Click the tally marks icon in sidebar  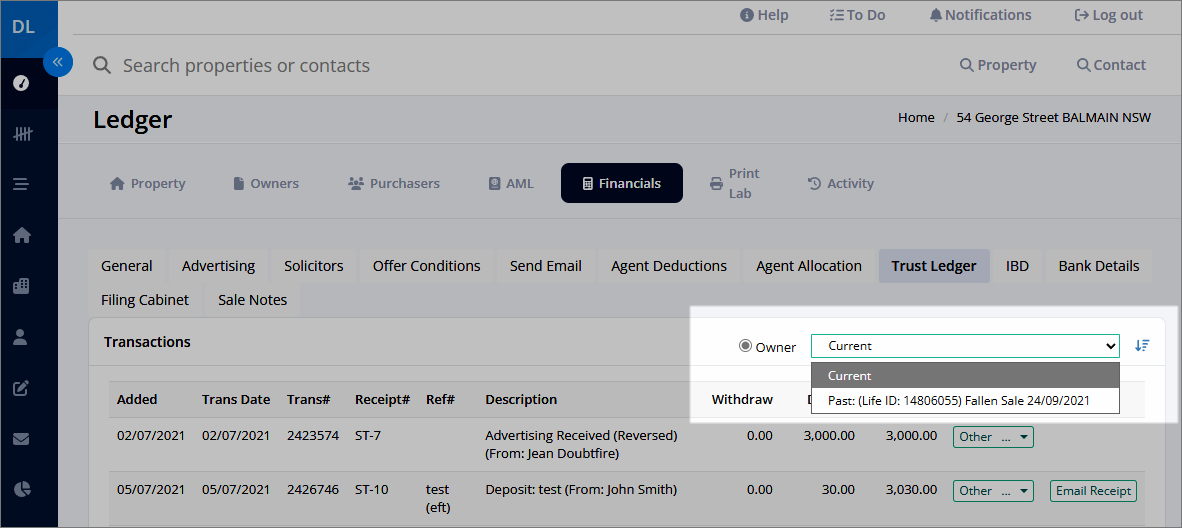(x=22, y=134)
